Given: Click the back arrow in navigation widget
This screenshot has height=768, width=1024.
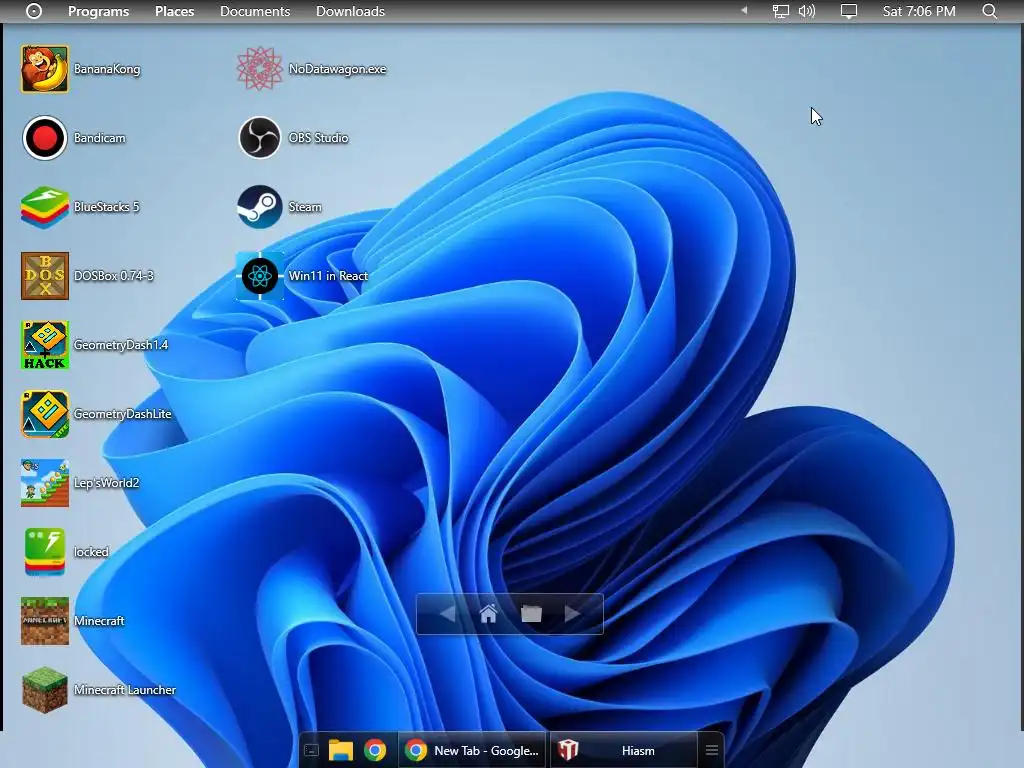Looking at the screenshot, I should 447,614.
